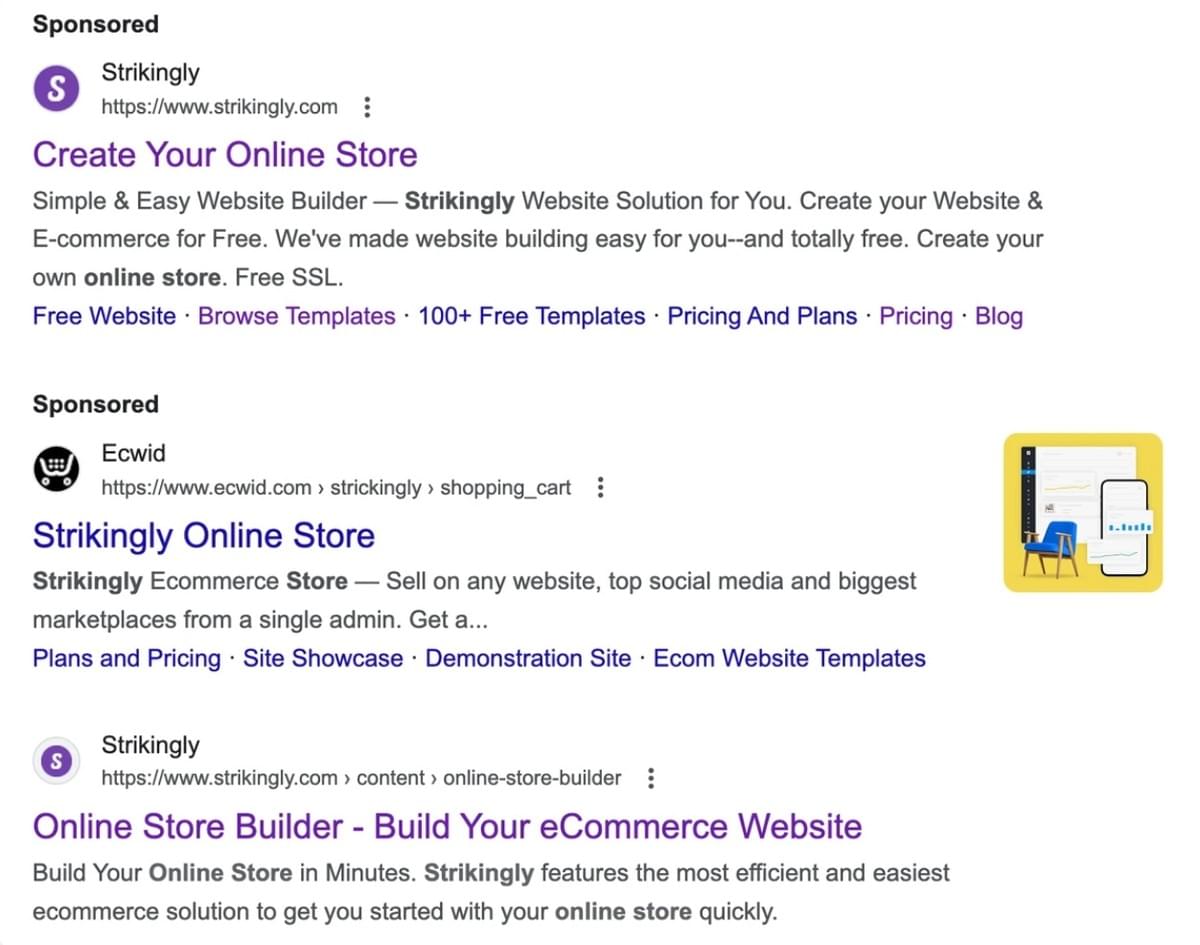
Task: Open "Online Store Builder - Build Your eCommerce Website"
Action: [x=447, y=827]
